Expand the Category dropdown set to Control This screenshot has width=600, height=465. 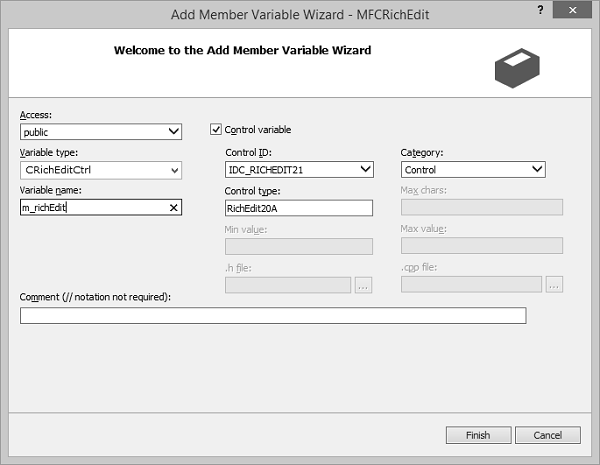(537, 170)
